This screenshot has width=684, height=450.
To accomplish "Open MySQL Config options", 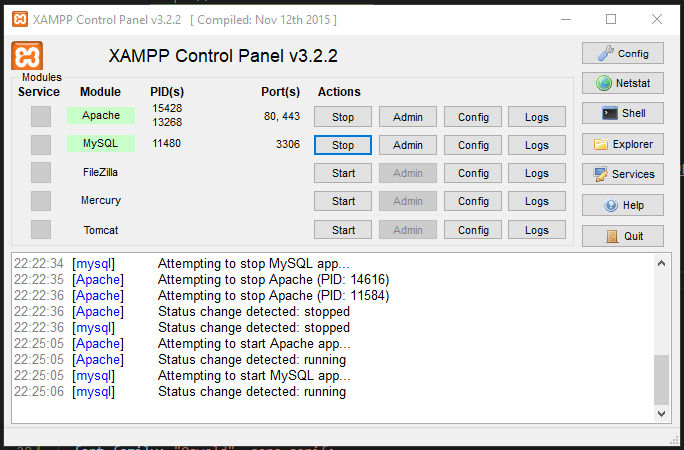I will [473, 145].
